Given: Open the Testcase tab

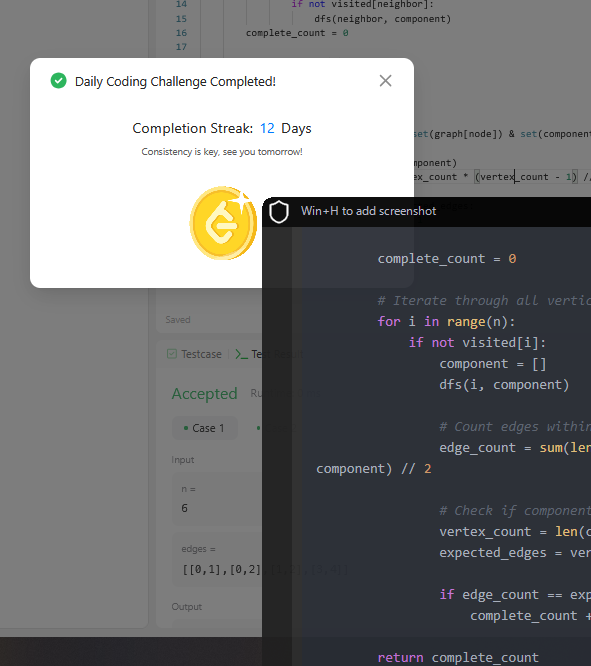Looking at the screenshot, I should click(195, 354).
